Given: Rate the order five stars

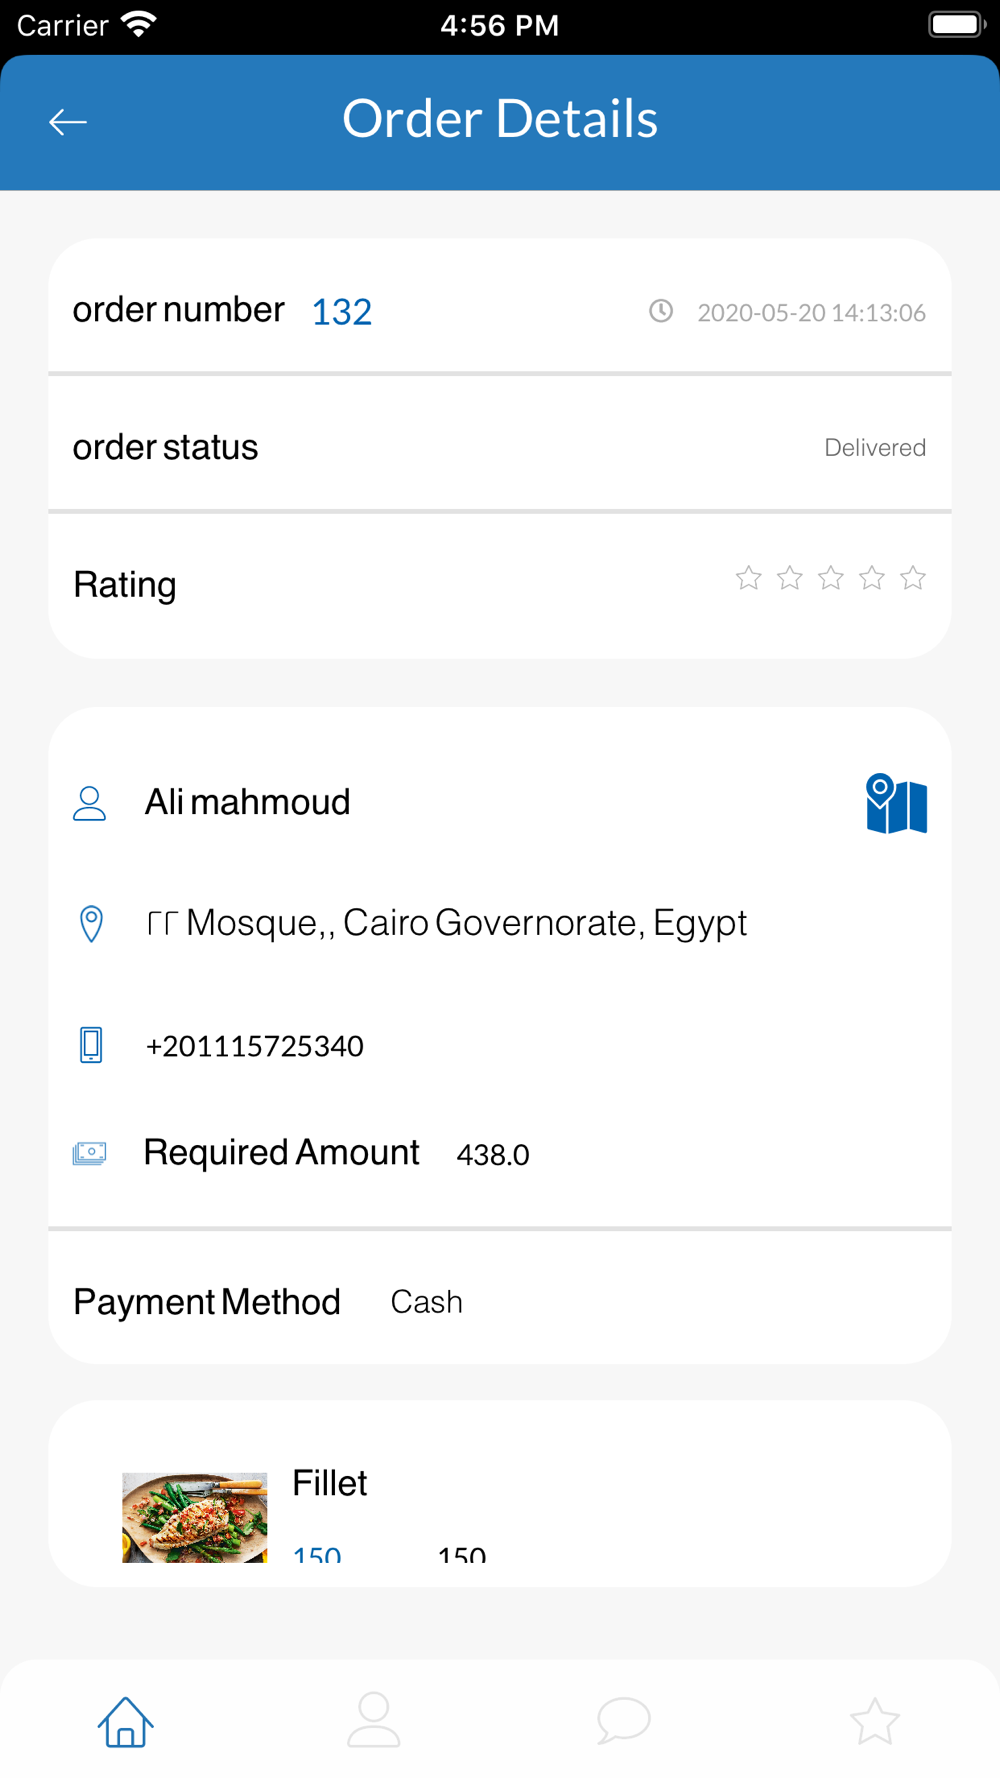Looking at the screenshot, I should click(x=912, y=578).
